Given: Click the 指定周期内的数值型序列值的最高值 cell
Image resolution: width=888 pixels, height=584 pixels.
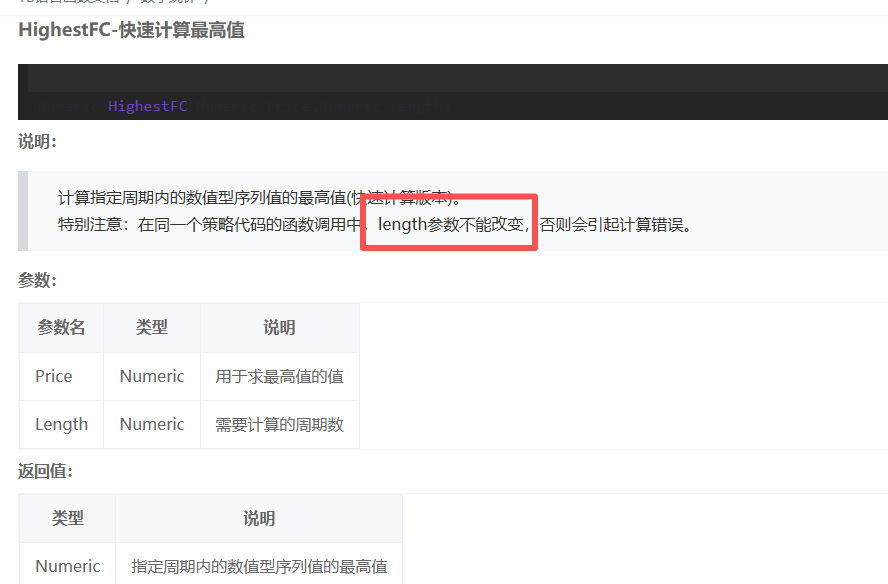Looking at the screenshot, I should point(259,567).
